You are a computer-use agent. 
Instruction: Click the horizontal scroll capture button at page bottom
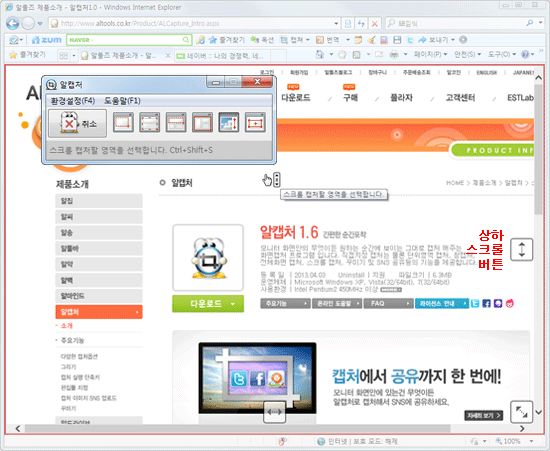coord(274,412)
